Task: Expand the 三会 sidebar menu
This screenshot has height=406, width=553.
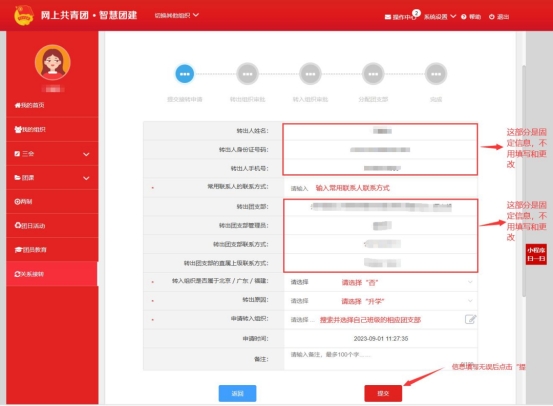Action: [x=52, y=154]
